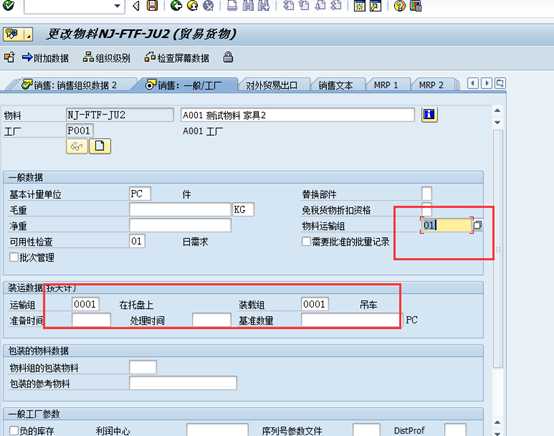Go to next page icon
The image size is (554, 436).
320,5
